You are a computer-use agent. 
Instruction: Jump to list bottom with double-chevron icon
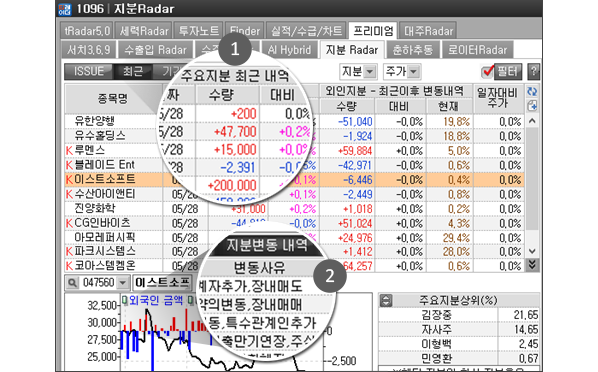[532, 264]
